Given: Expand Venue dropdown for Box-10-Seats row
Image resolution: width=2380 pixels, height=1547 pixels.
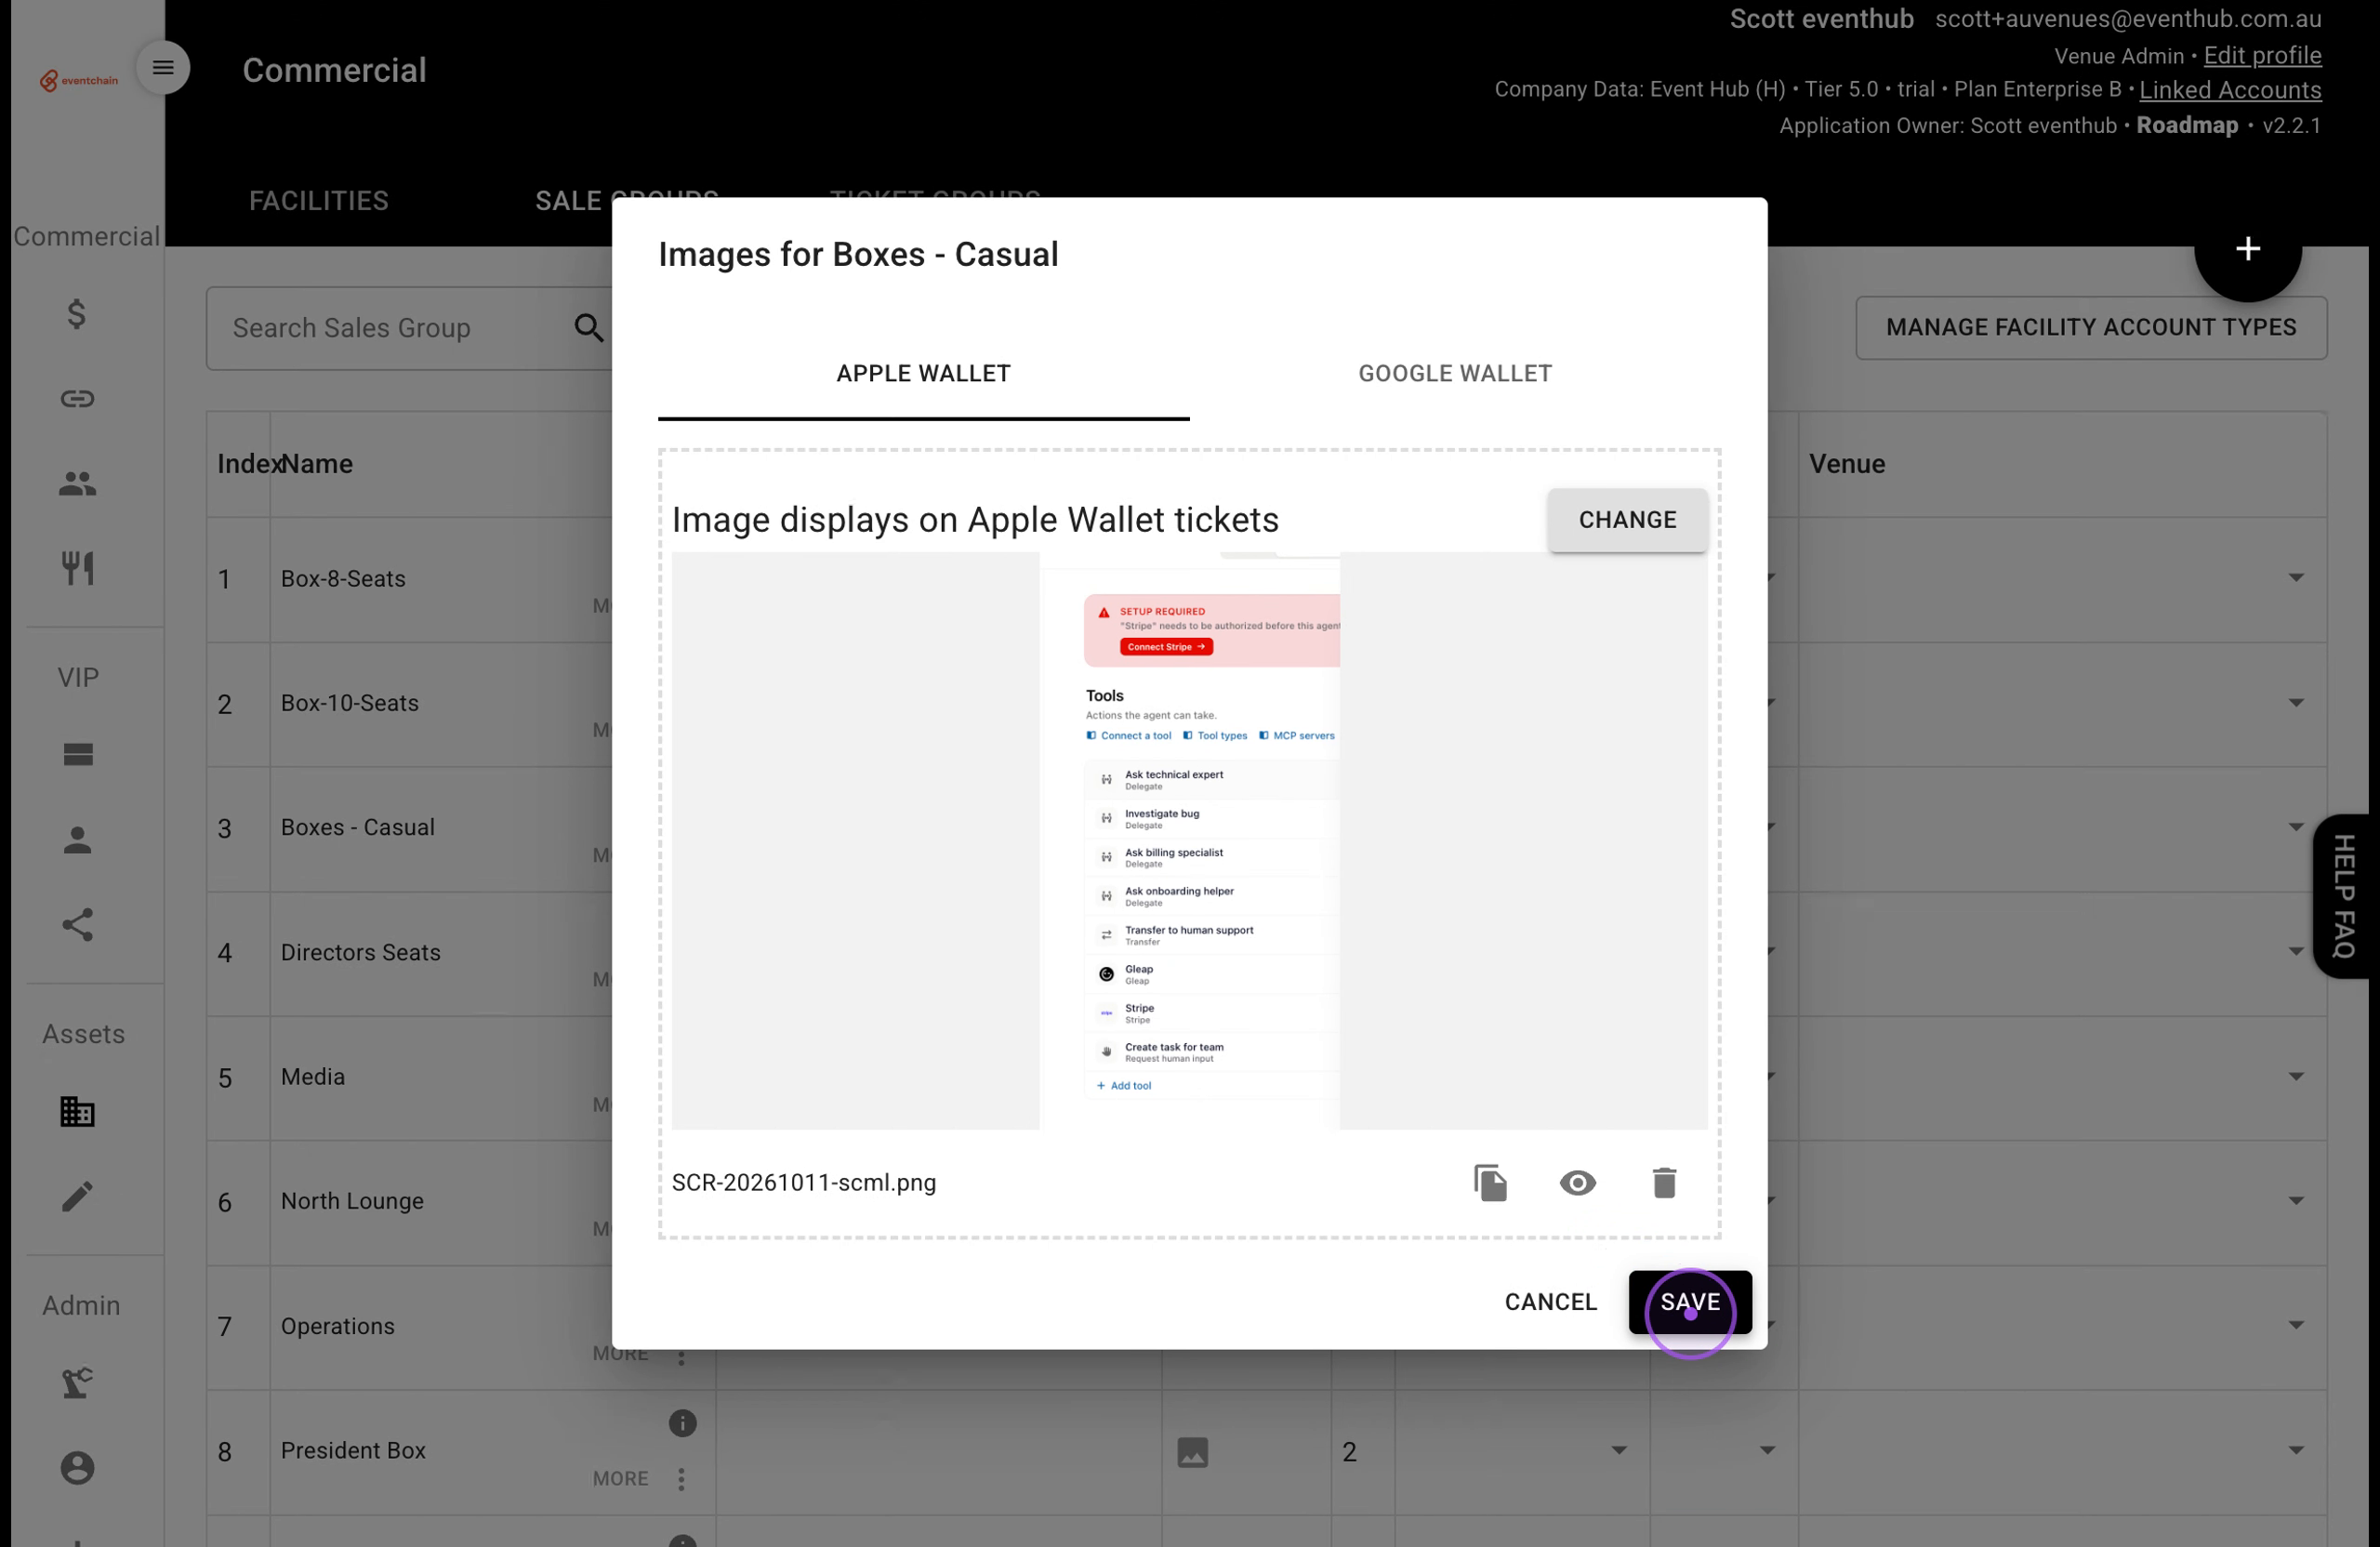Looking at the screenshot, I should pyautogui.click(x=2296, y=703).
